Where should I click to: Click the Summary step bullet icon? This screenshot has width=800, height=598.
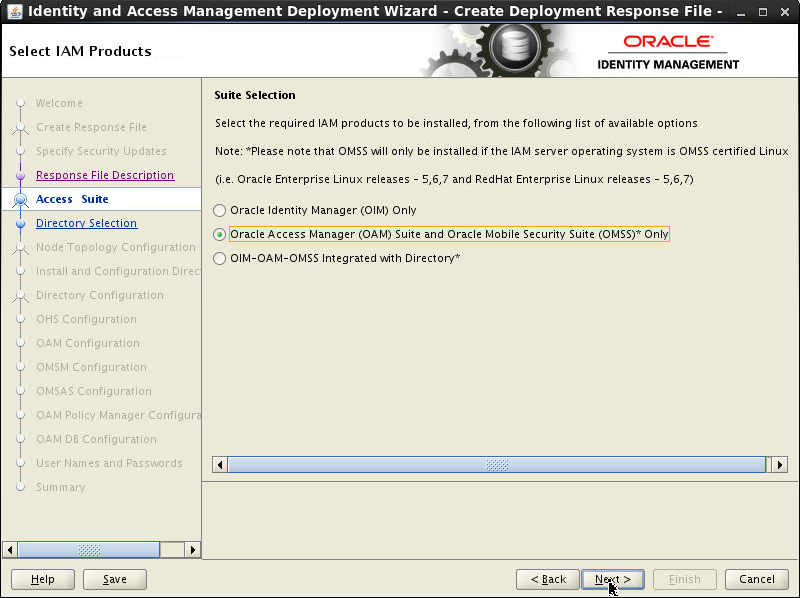(20, 487)
